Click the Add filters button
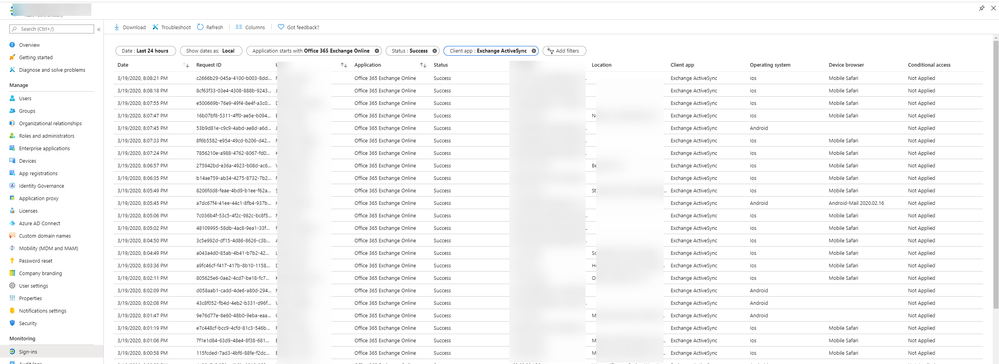Image resolution: width=999 pixels, height=364 pixels. point(564,51)
